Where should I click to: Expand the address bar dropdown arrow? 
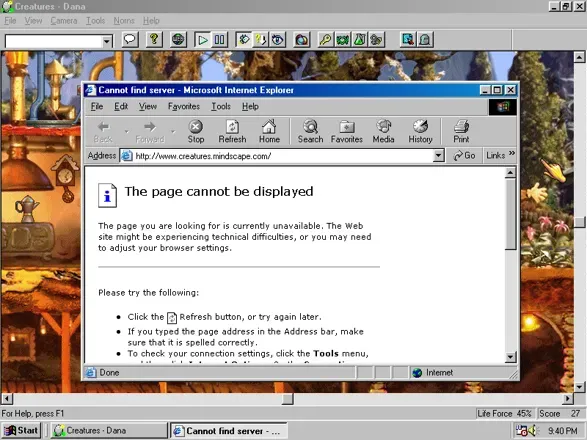(438, 156)
